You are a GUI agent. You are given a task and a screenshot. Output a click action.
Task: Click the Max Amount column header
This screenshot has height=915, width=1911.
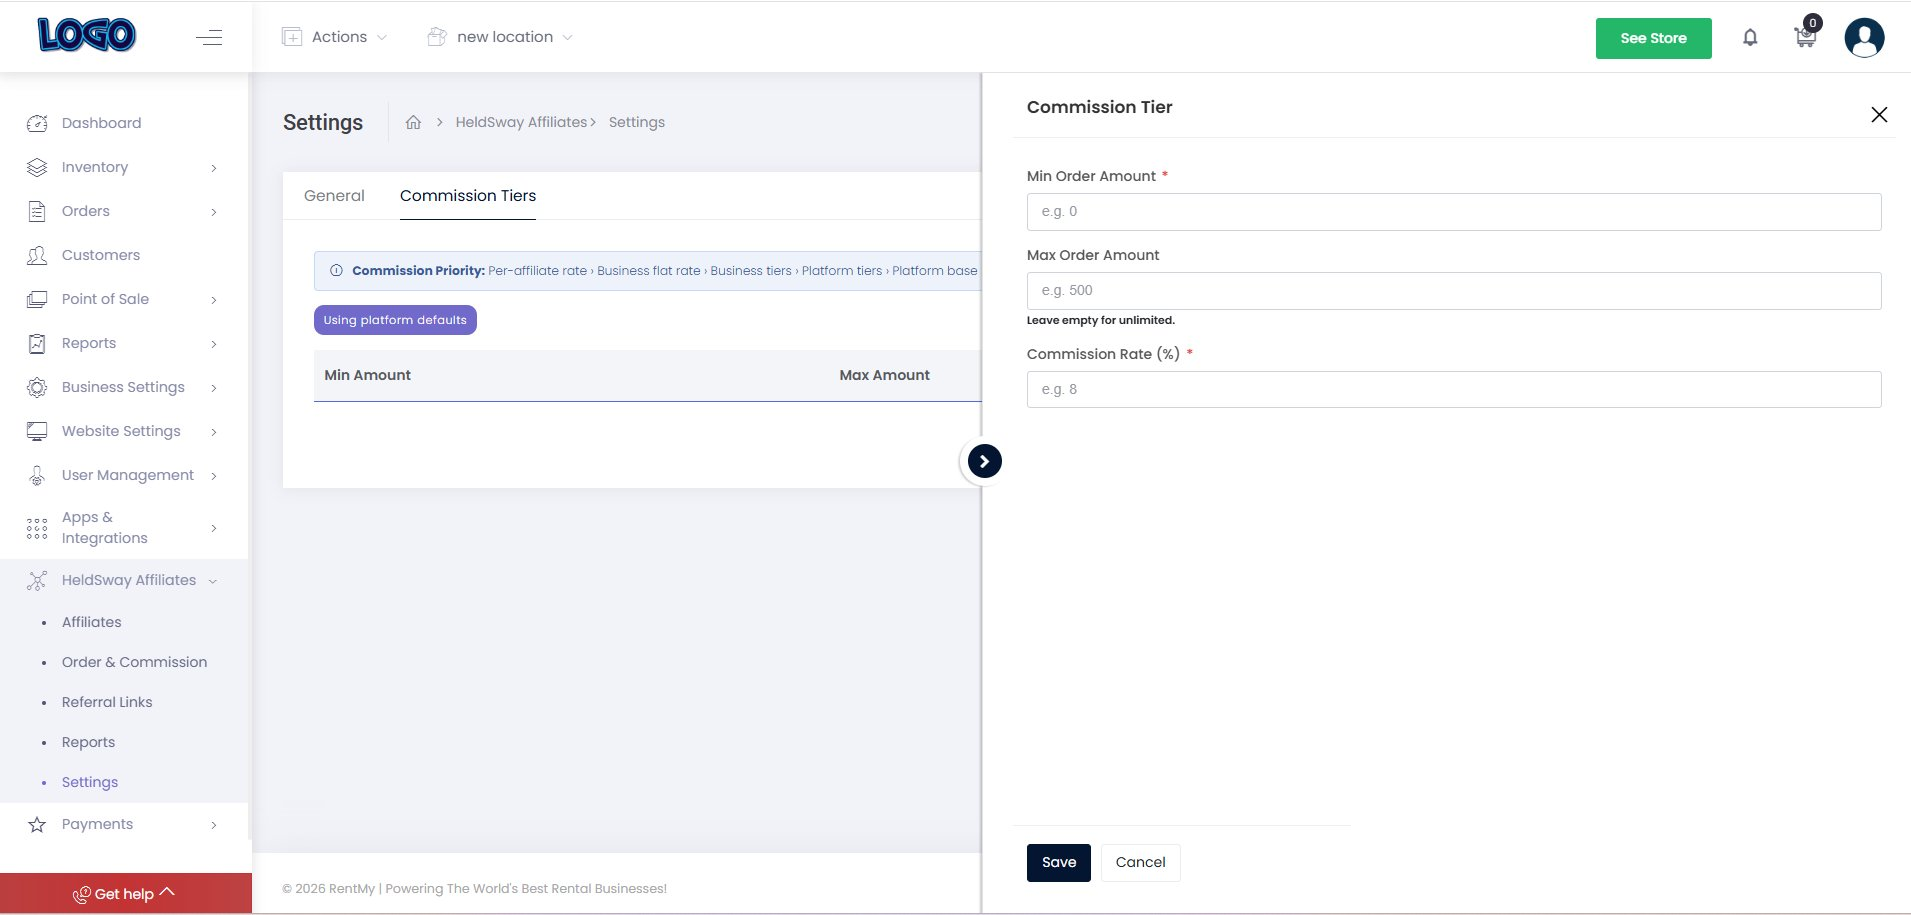coord(885,375)
